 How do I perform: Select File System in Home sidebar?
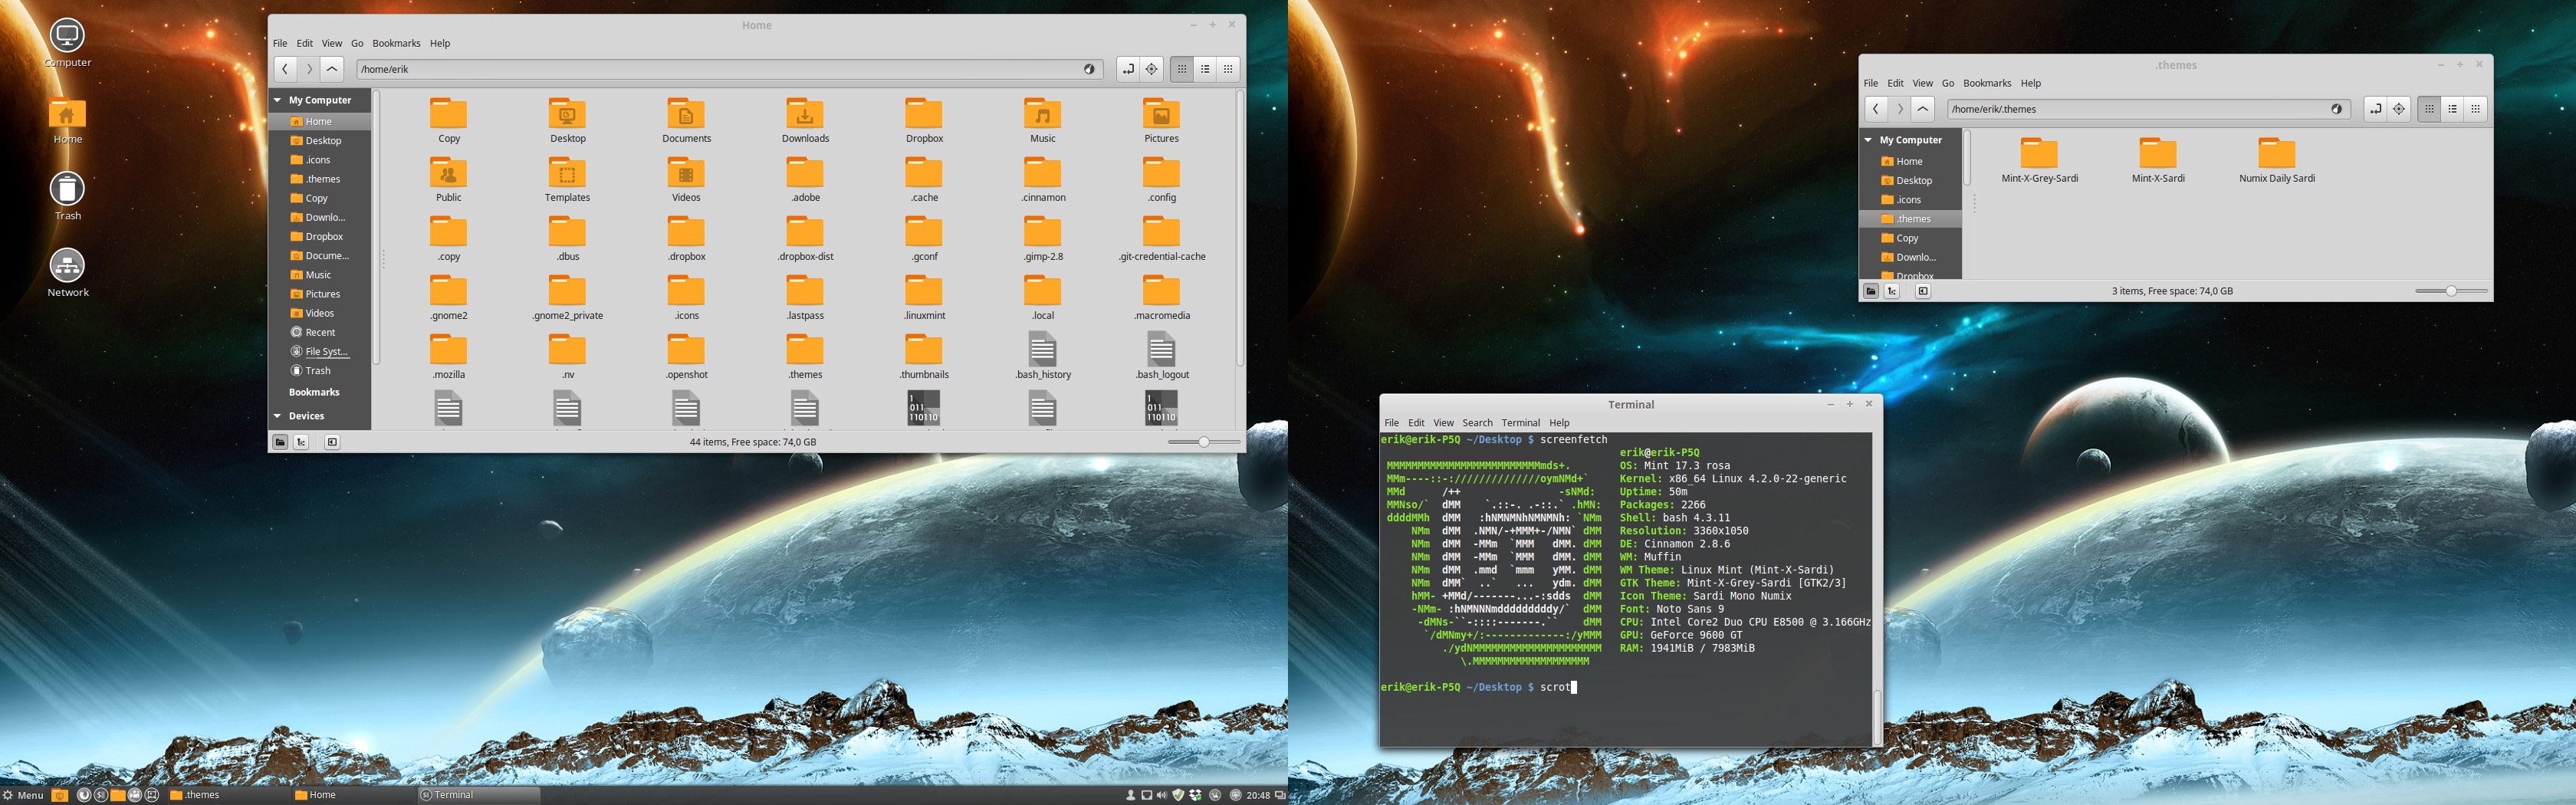click(x=320, y=351)
